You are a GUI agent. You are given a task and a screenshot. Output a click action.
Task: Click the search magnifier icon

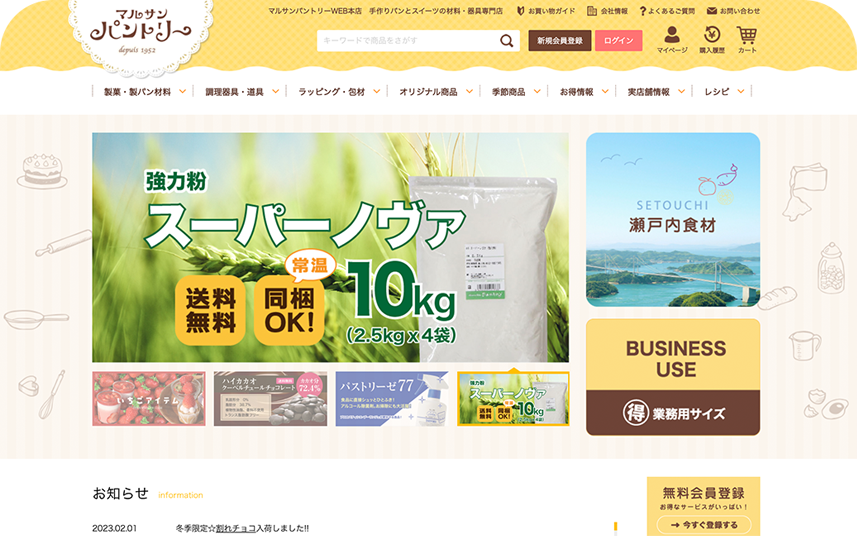coord(506,40)
